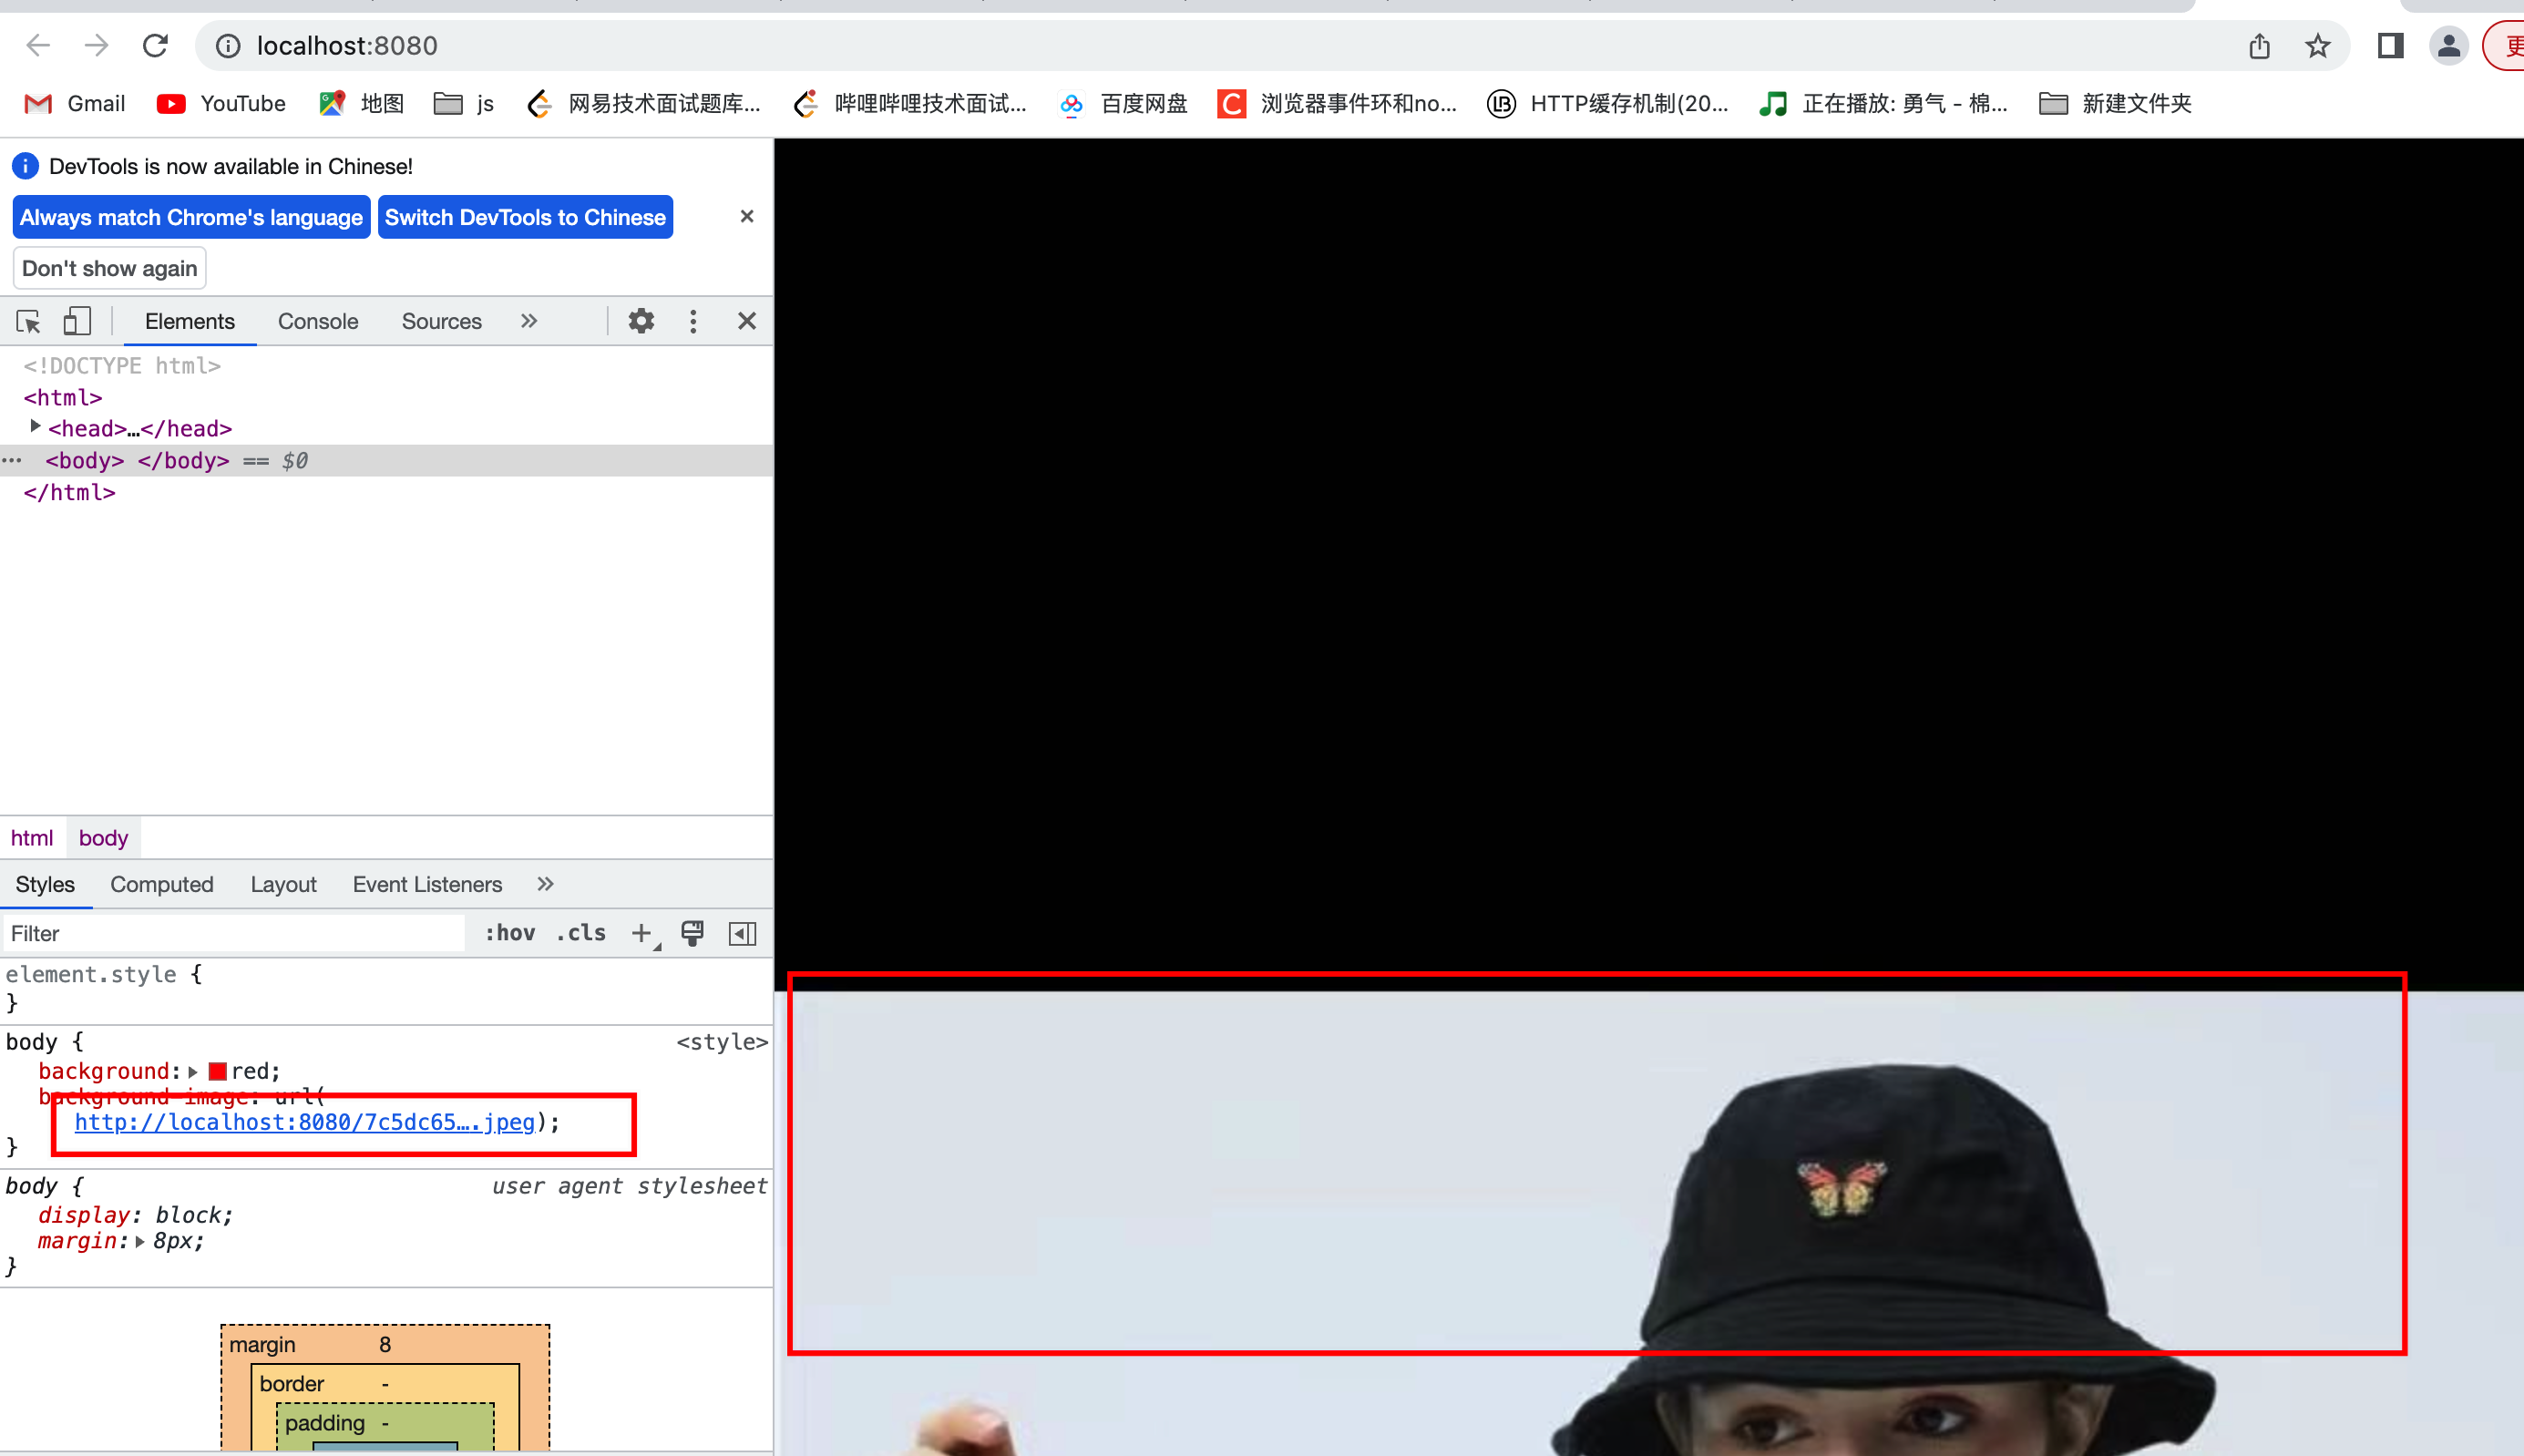
Task: Open the 浏览器事件环和no... bookmark
Action: pyautogui.click(x=1336, y=104)
